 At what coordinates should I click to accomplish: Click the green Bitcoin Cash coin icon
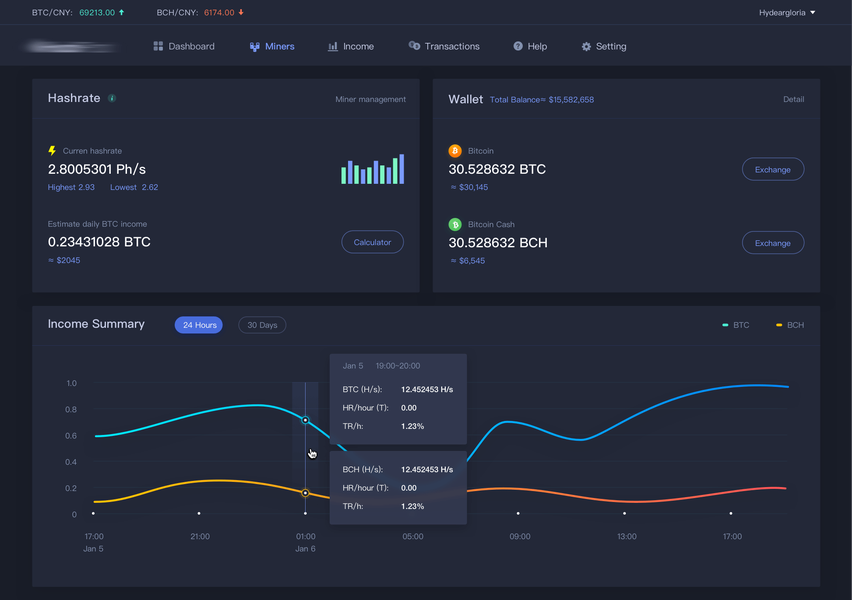click(x=455, y=224)
